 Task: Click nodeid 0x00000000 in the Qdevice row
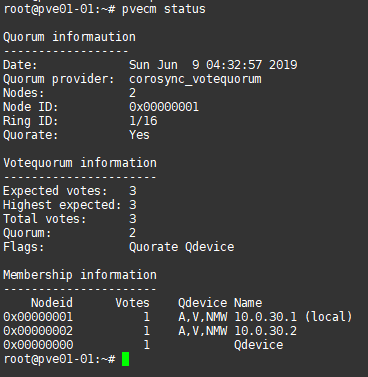(x=38, y=345)
